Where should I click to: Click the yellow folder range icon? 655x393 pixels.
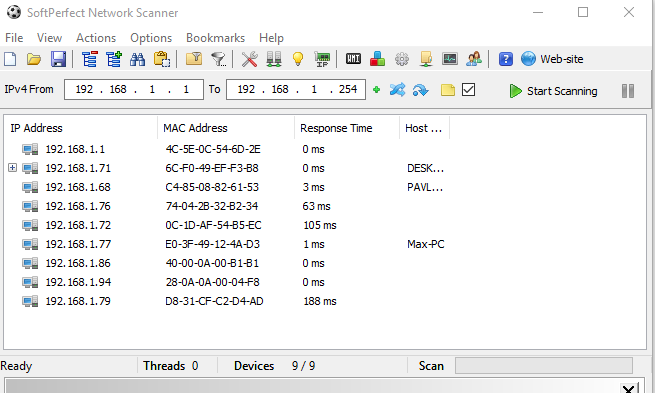coord(447,90)
